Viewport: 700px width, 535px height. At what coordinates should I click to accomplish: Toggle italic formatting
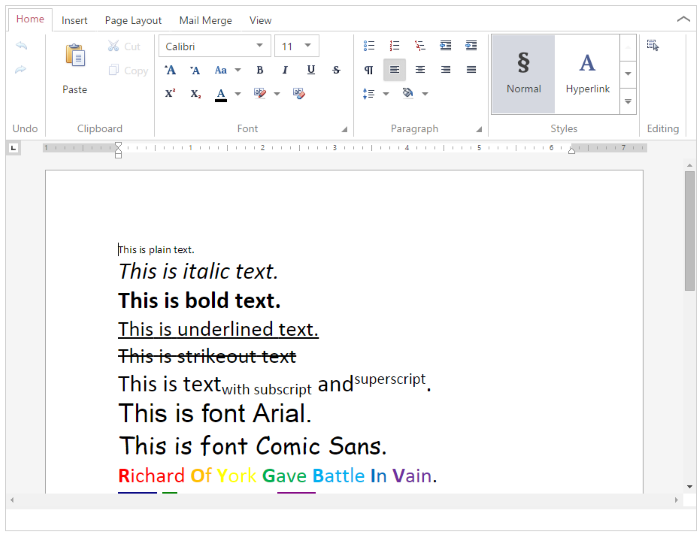tap(285, 70)
